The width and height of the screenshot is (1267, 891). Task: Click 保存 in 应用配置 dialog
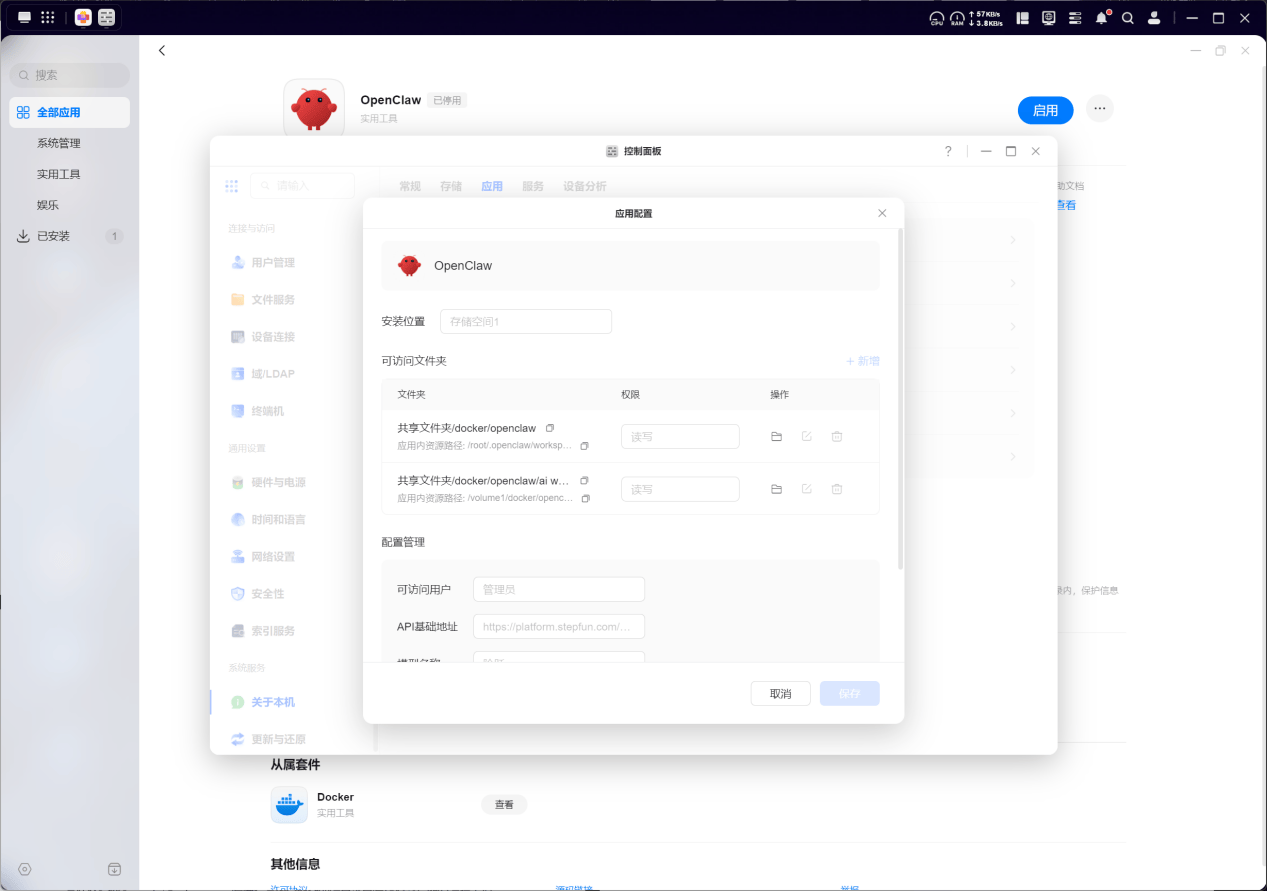[x=850, y=694]
